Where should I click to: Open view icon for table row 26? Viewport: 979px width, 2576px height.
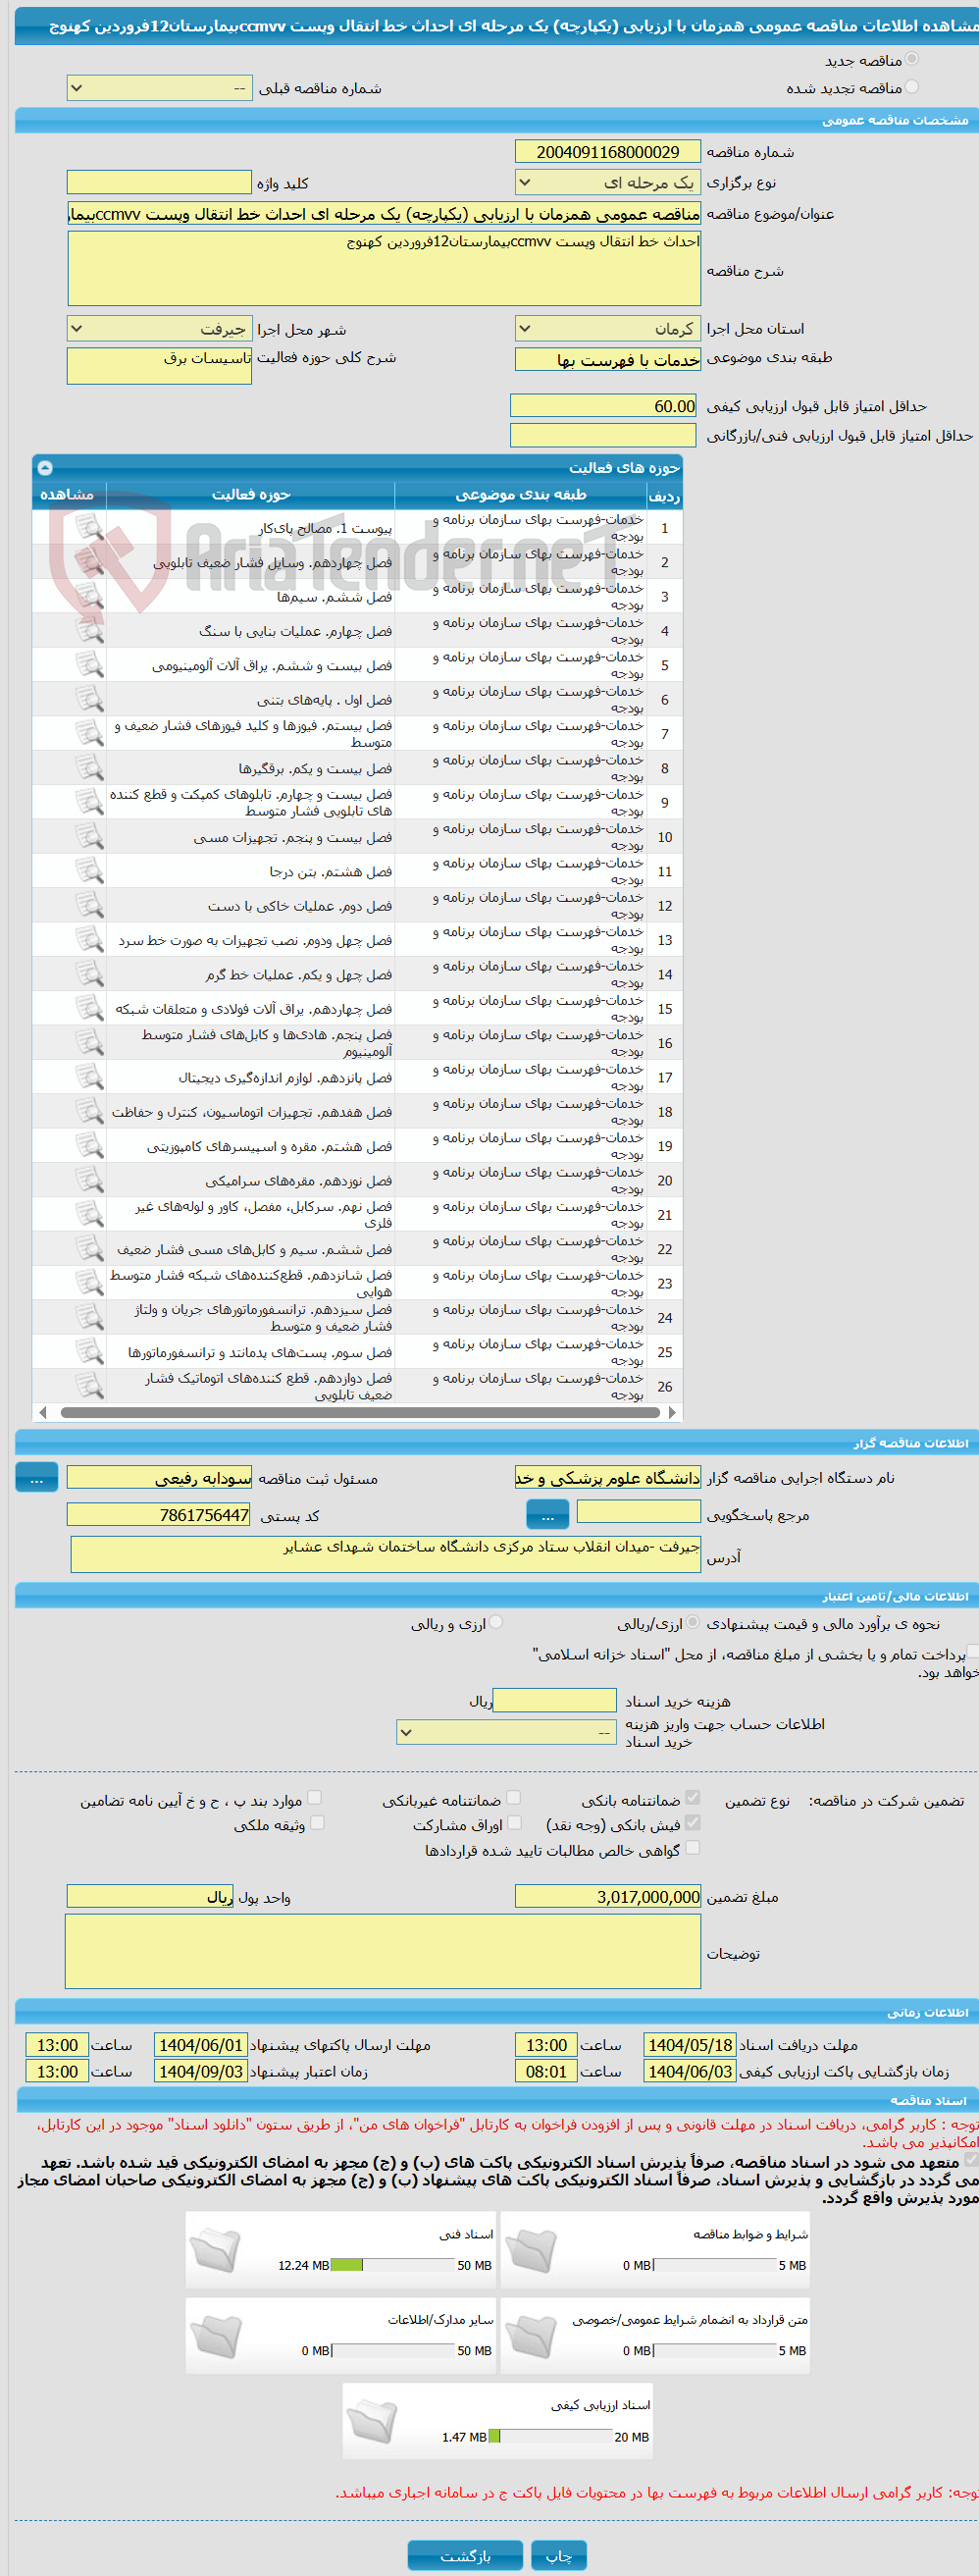click(89, 1385)
